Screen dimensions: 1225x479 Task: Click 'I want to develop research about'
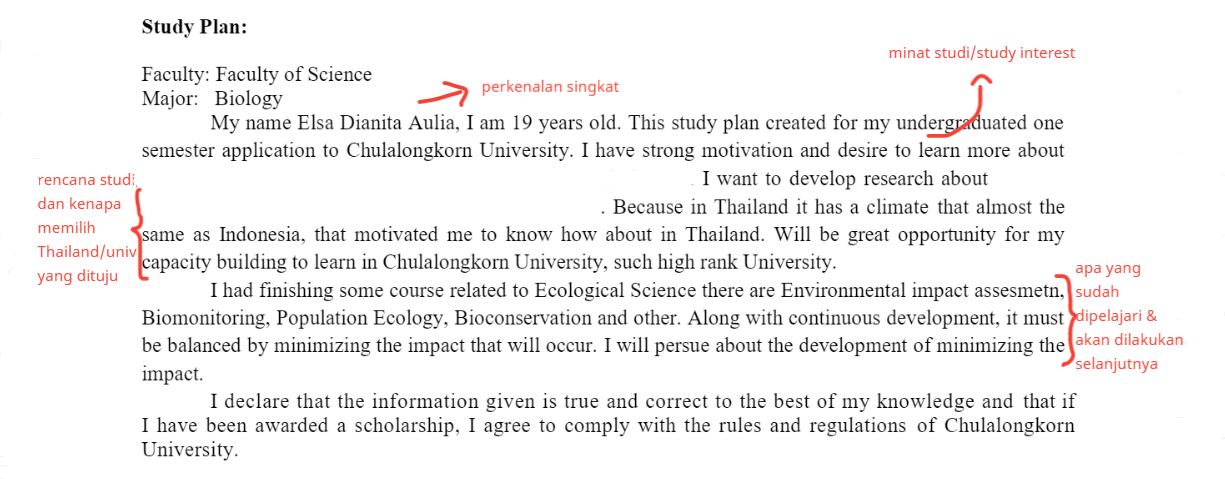pos(845,180)
